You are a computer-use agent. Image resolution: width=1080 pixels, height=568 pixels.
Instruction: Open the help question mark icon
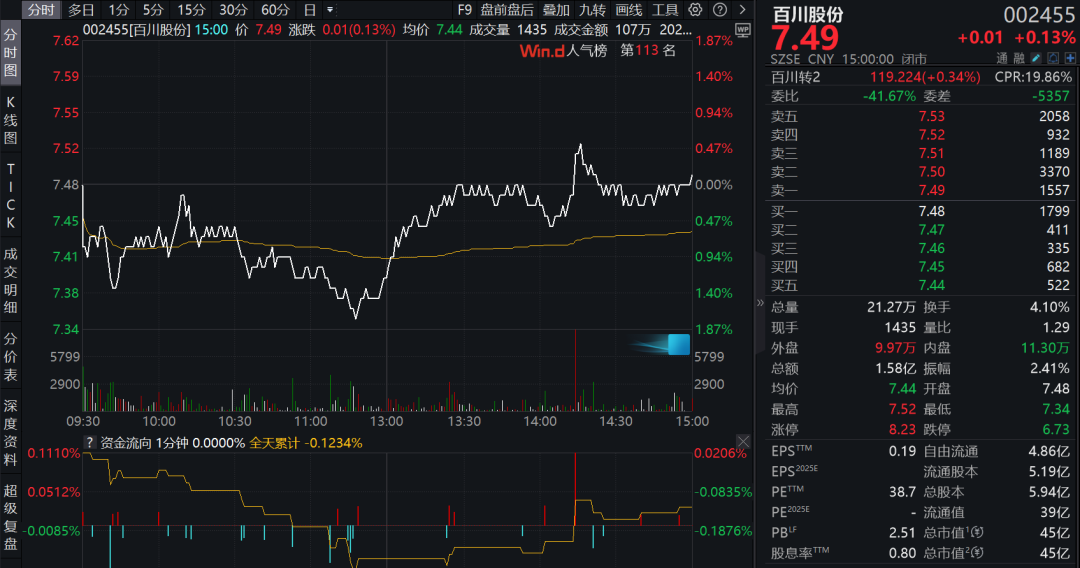click(720, 10)
